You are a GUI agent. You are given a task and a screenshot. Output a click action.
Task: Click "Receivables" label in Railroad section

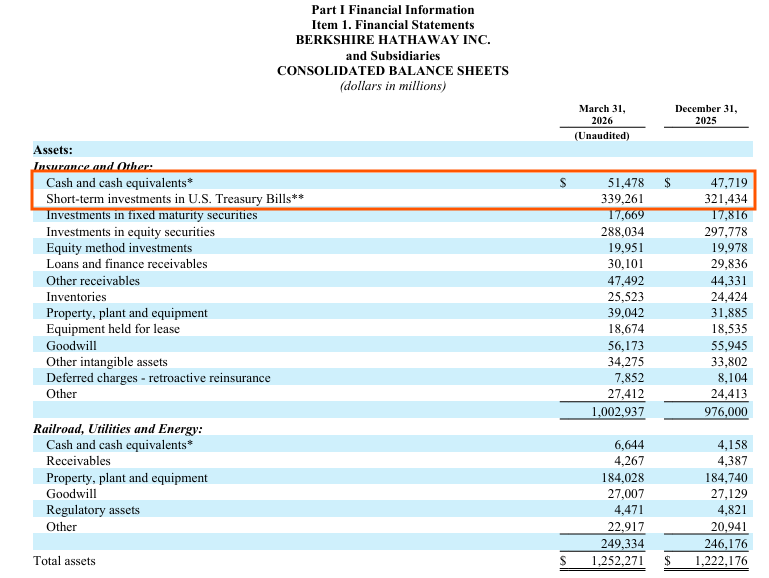coord(78,461)
